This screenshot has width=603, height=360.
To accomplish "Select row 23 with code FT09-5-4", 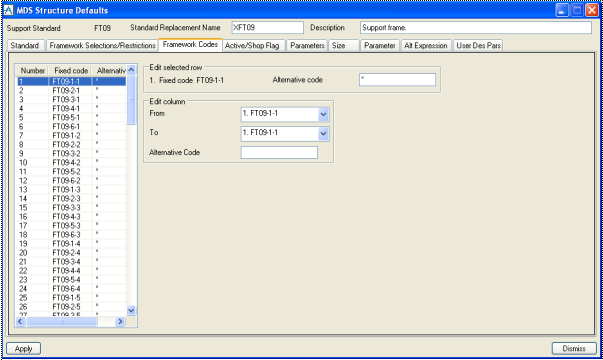I will click(x=71, y=280).
